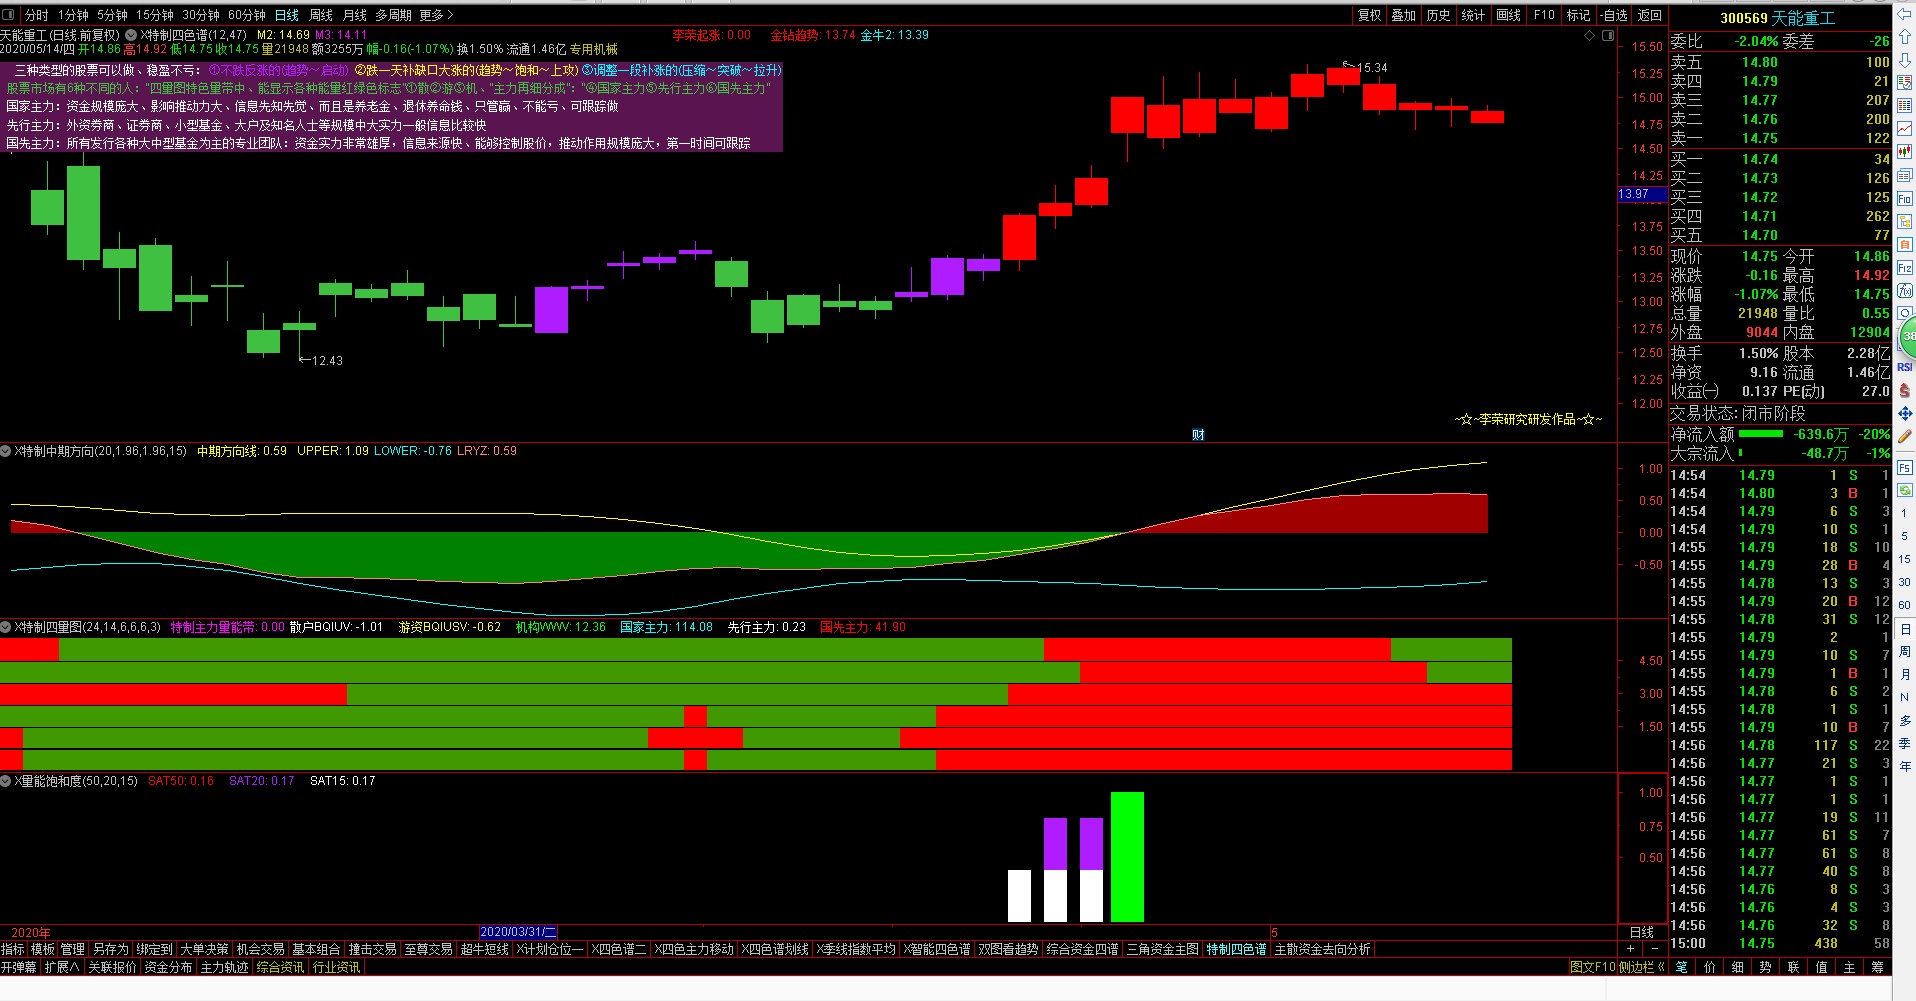This screenshot has width=1916, height=1001.
Task: Click the red S icon in right toolbar
Action: tap(1905, 390)
